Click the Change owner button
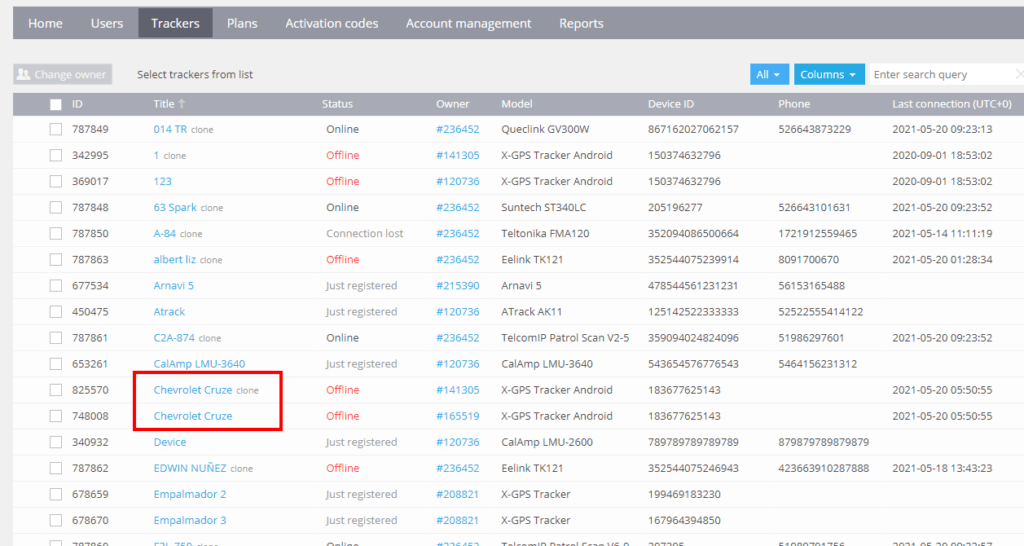 pos(63,74)
